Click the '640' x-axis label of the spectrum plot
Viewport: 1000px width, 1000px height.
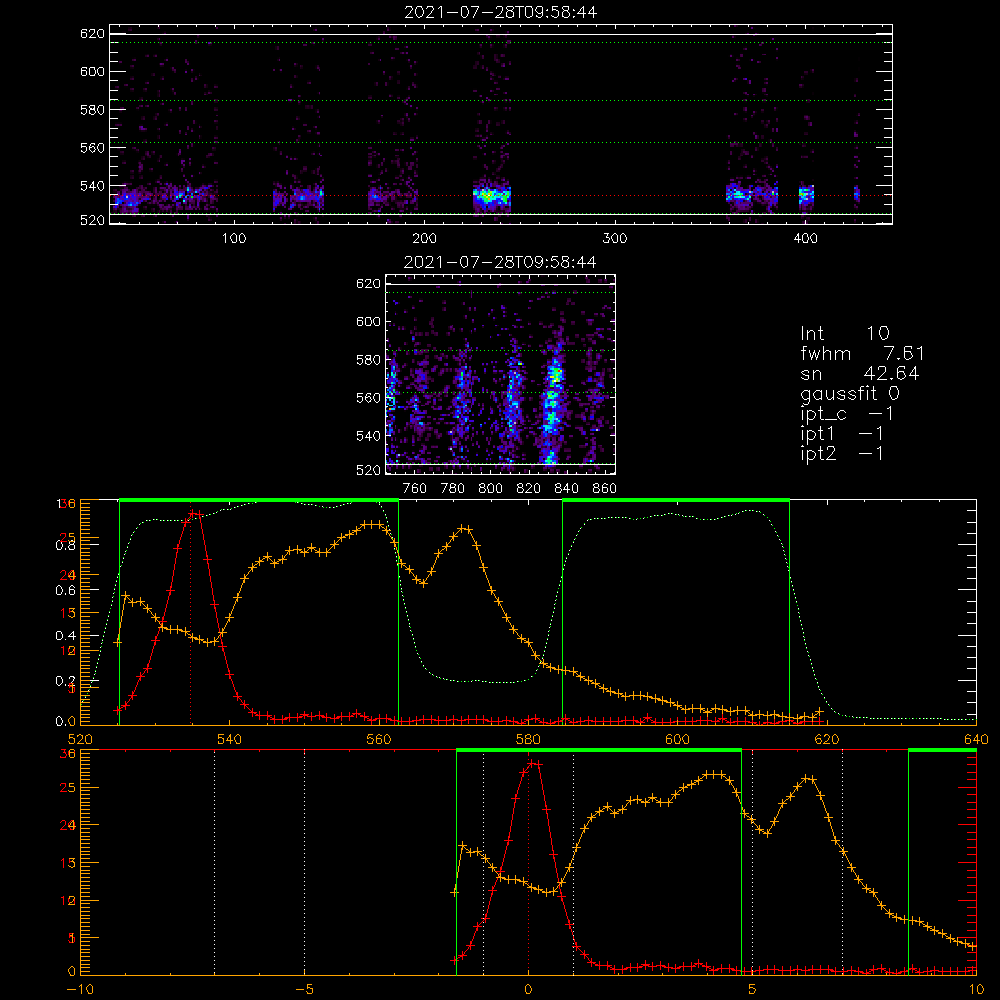coord(976,739)
